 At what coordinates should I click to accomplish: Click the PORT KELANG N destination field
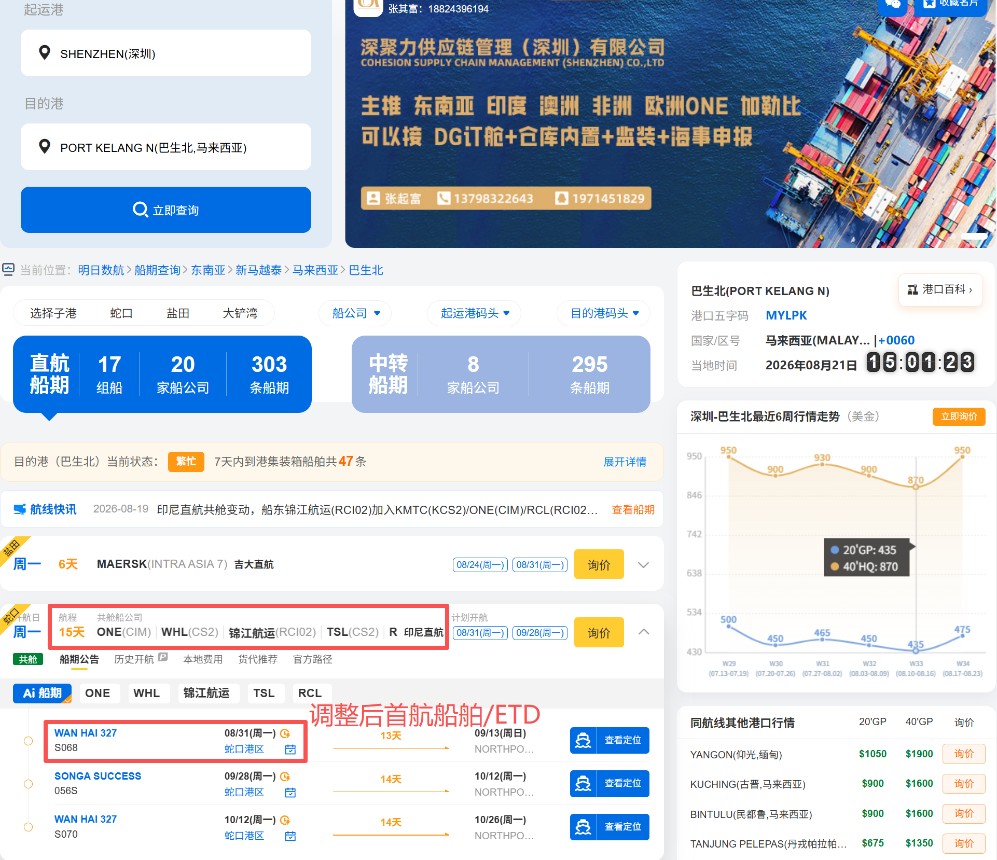pyautogui.click(x=166, y=147)
